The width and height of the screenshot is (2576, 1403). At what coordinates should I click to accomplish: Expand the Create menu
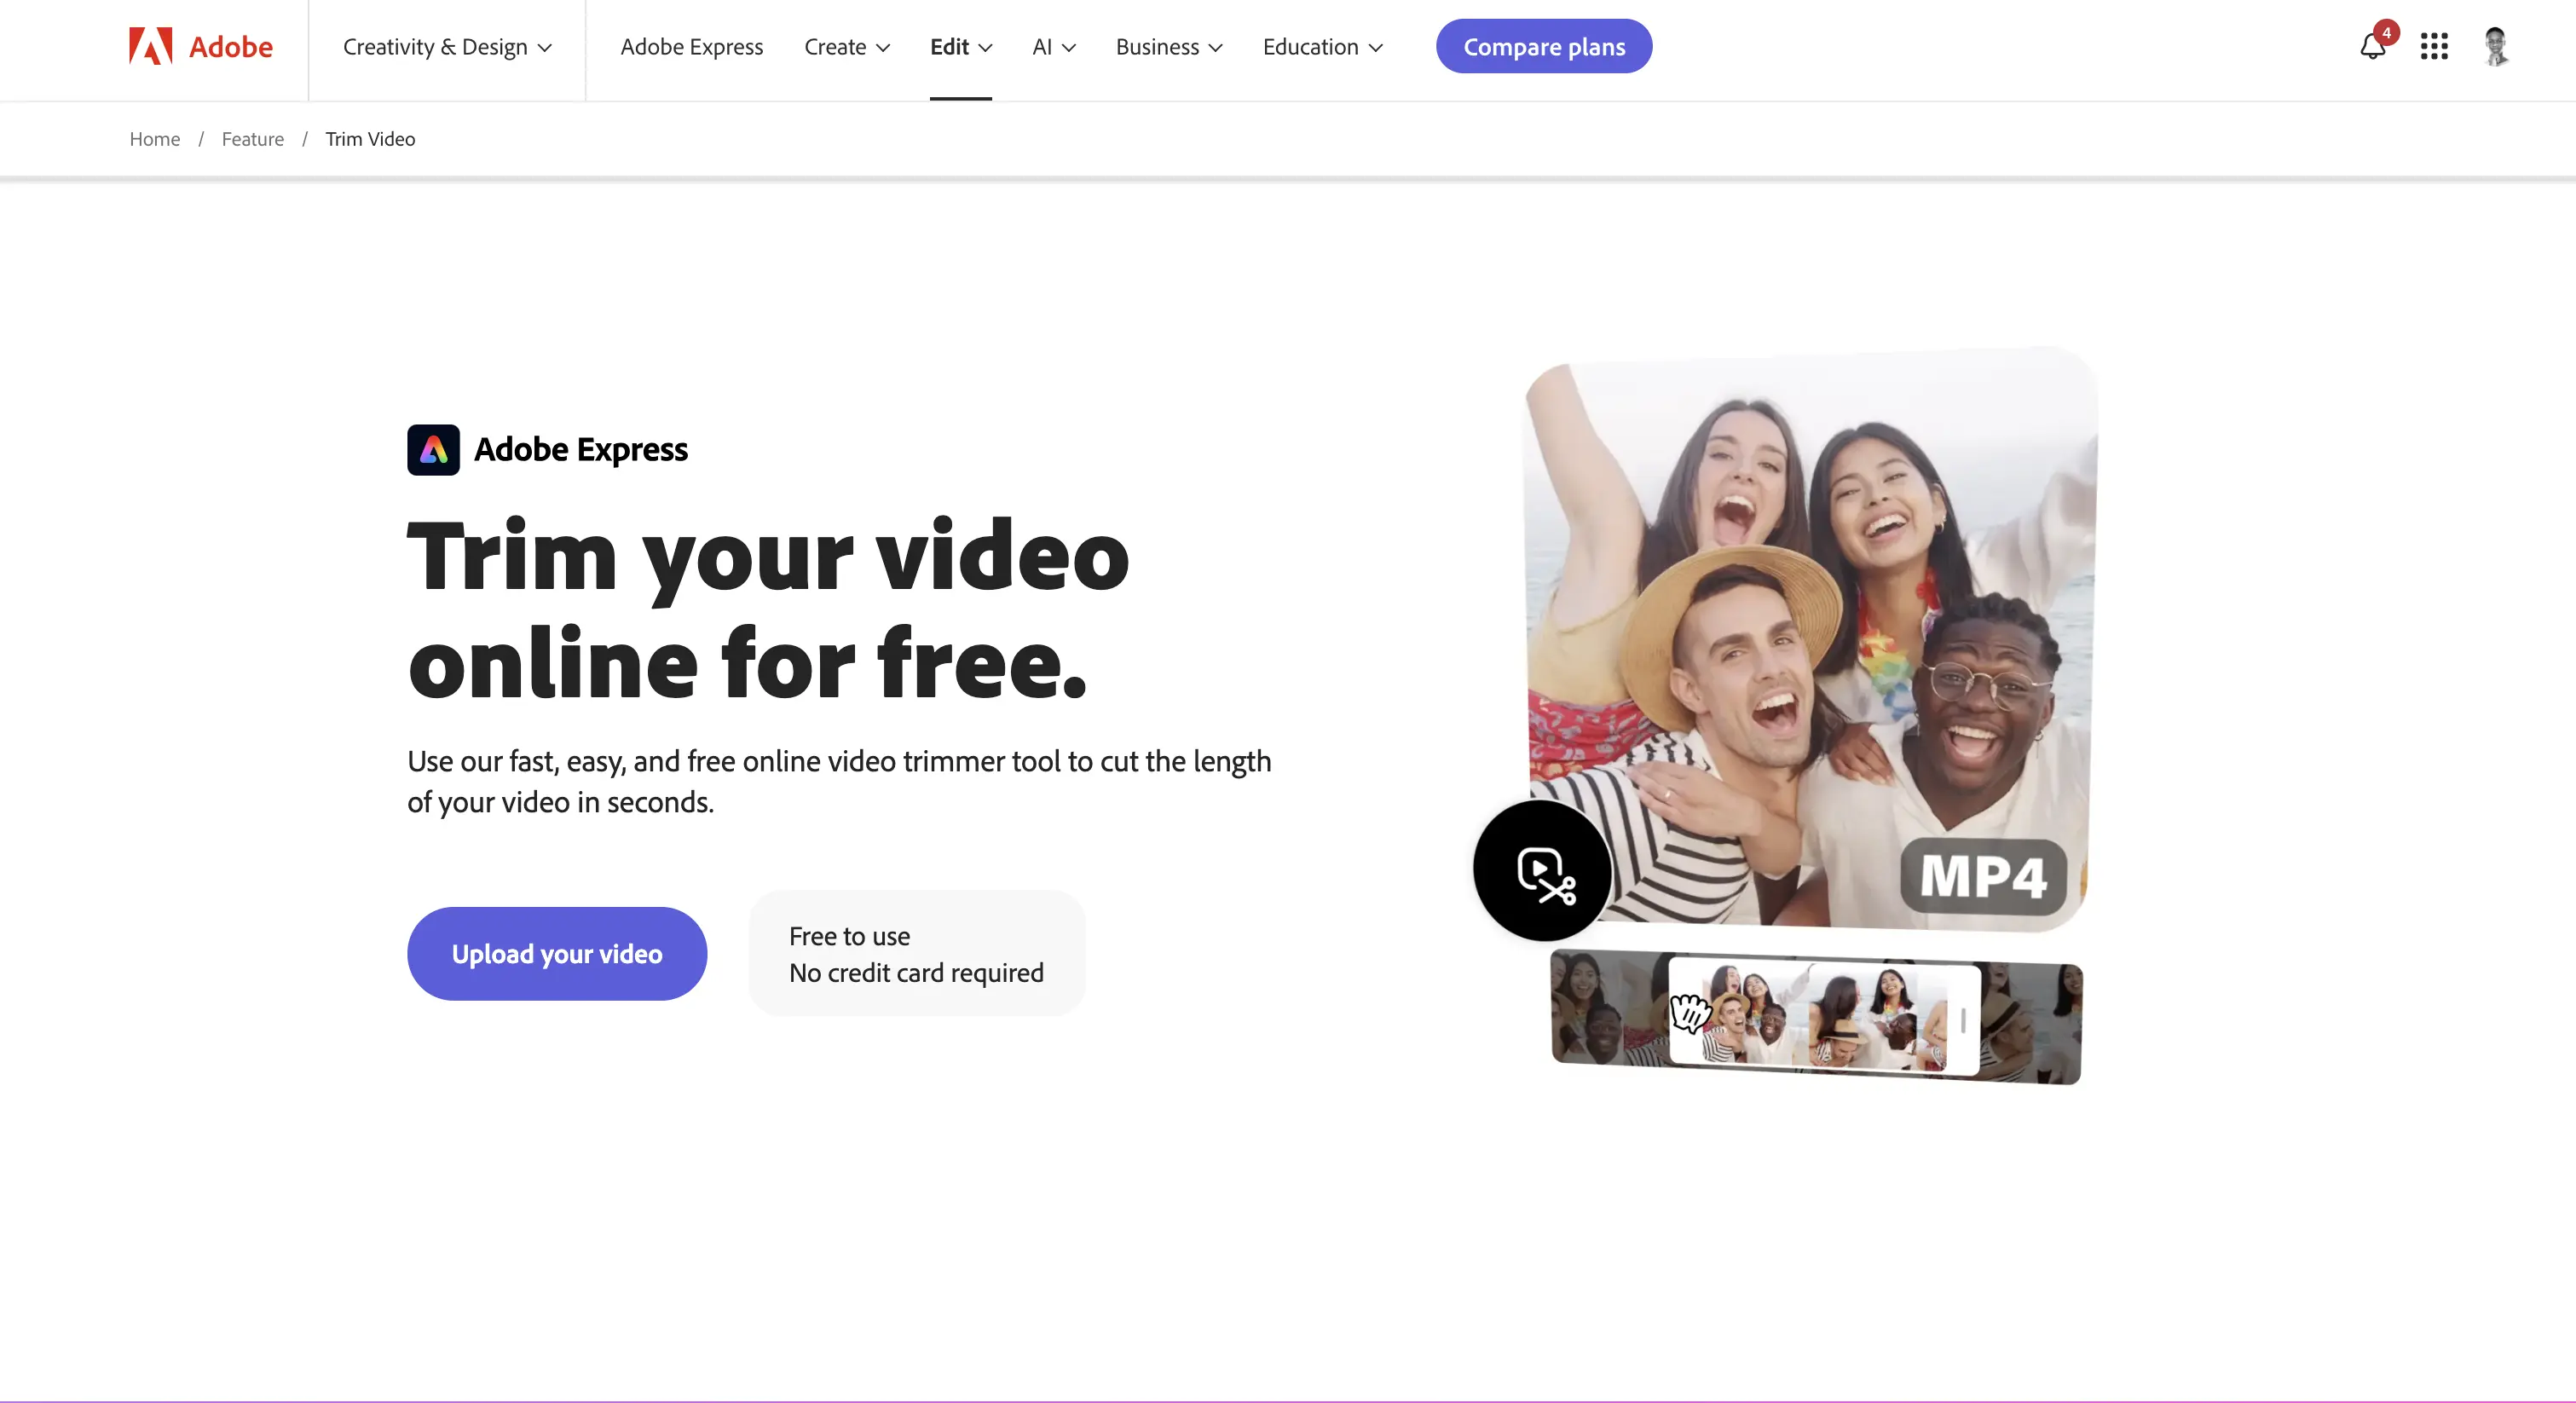[847, 47]
